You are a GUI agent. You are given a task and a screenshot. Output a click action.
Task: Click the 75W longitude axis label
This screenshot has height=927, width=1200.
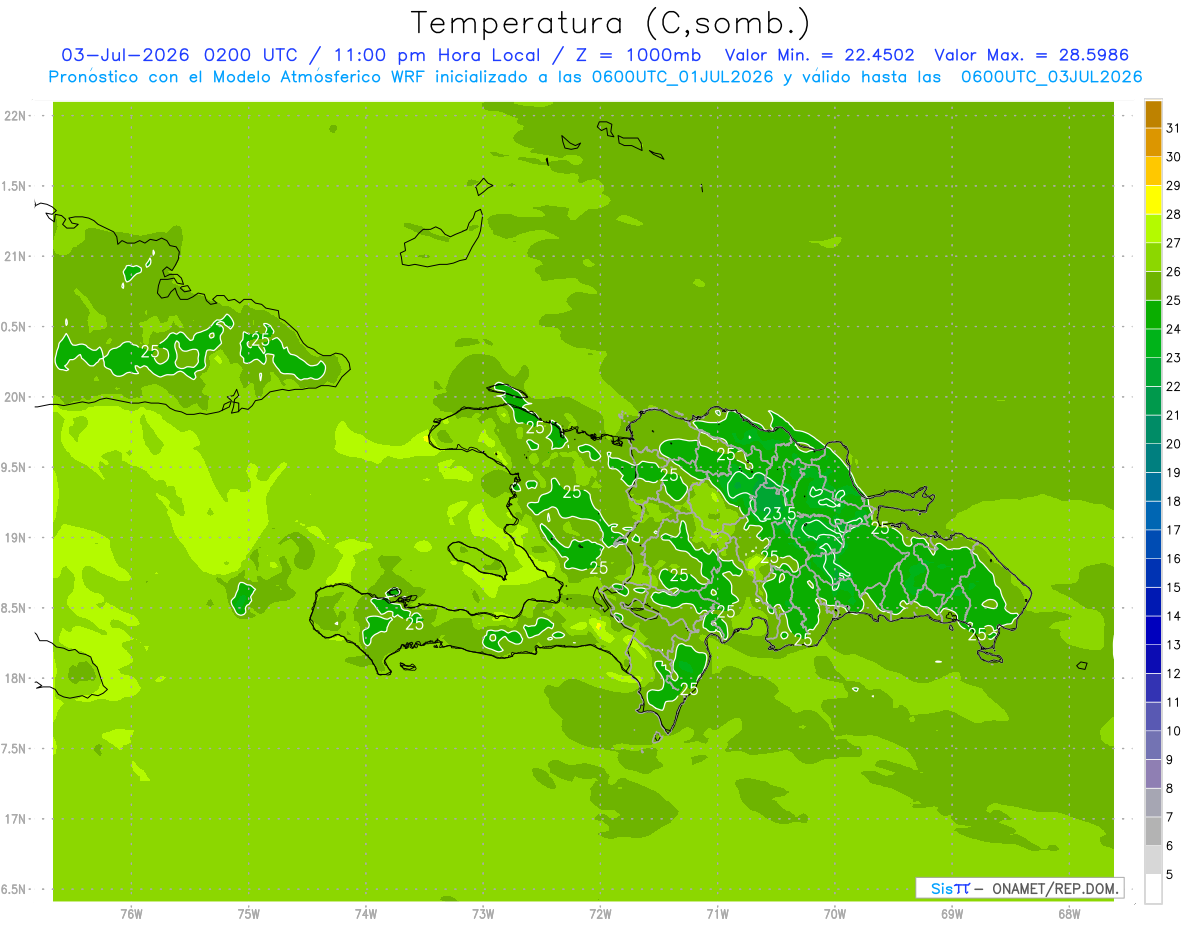249,914
